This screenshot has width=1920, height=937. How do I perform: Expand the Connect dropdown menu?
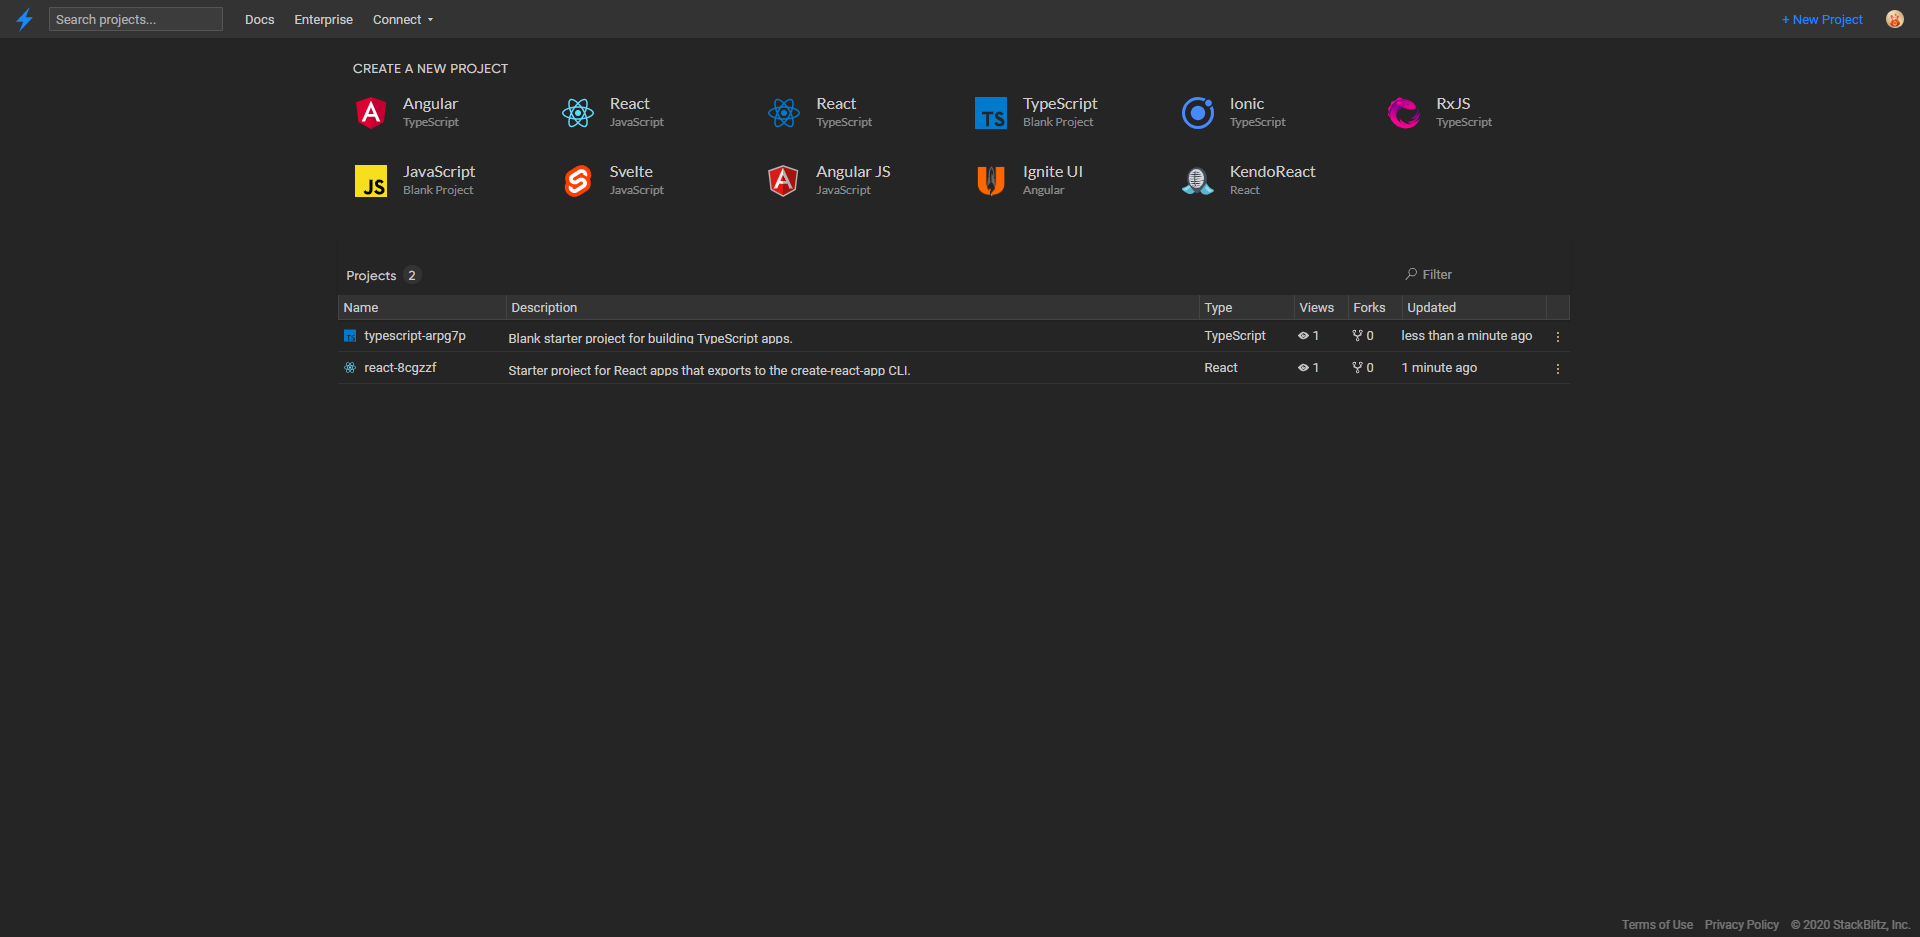(x=403, y=20)
